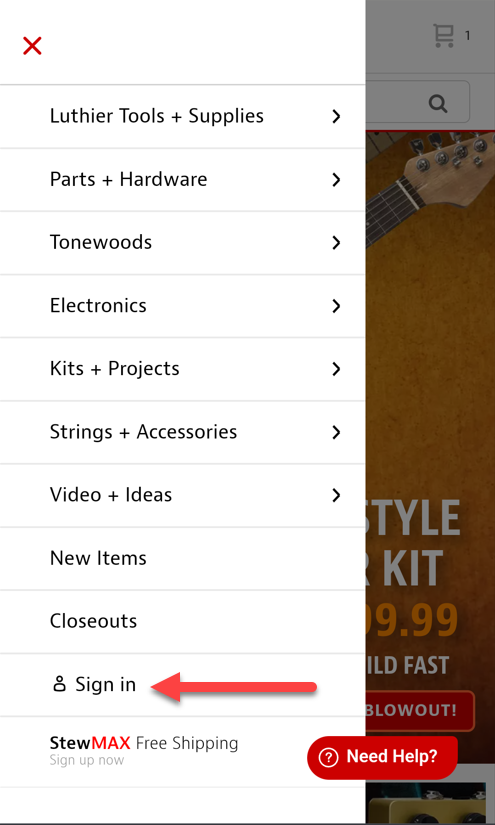Click the search magnifier icon
The image size is (495, 825).
point(438,103)
